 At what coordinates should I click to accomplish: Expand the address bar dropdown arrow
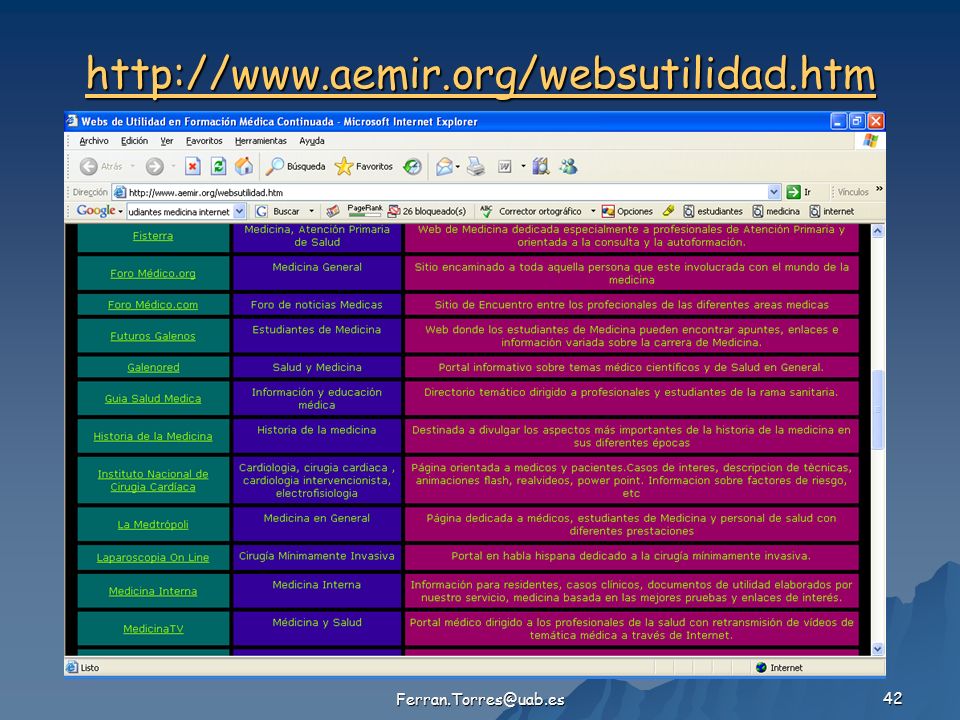tap(774, 192)
